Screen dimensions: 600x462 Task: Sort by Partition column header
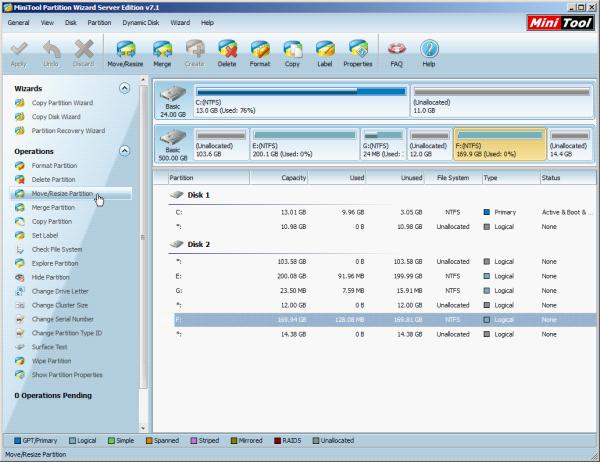tap(209, 178)
